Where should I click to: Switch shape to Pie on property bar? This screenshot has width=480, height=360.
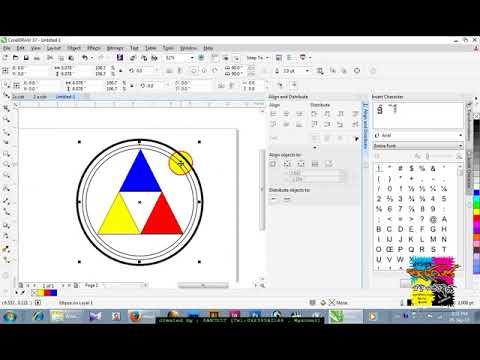coord(204,71)
